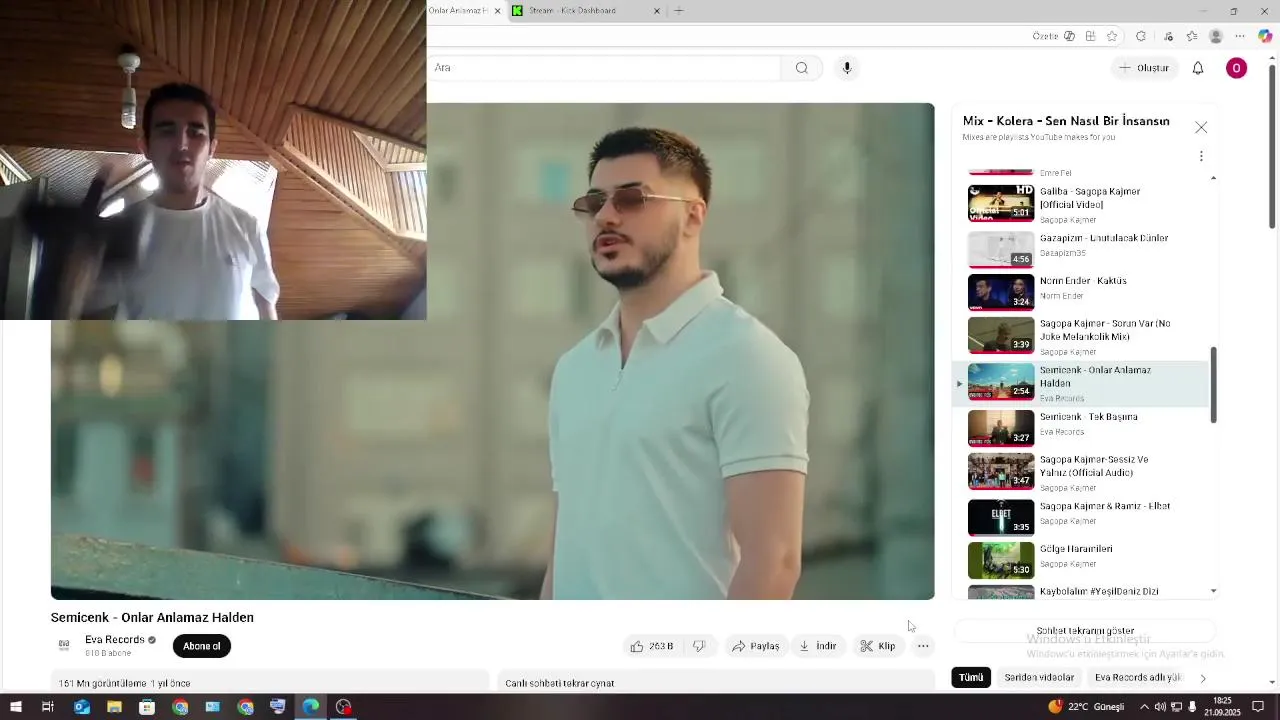Launch Outlook from taskbar
Image resolution: width=1280 pixels, height=720 pixels.
coord(81,707)
